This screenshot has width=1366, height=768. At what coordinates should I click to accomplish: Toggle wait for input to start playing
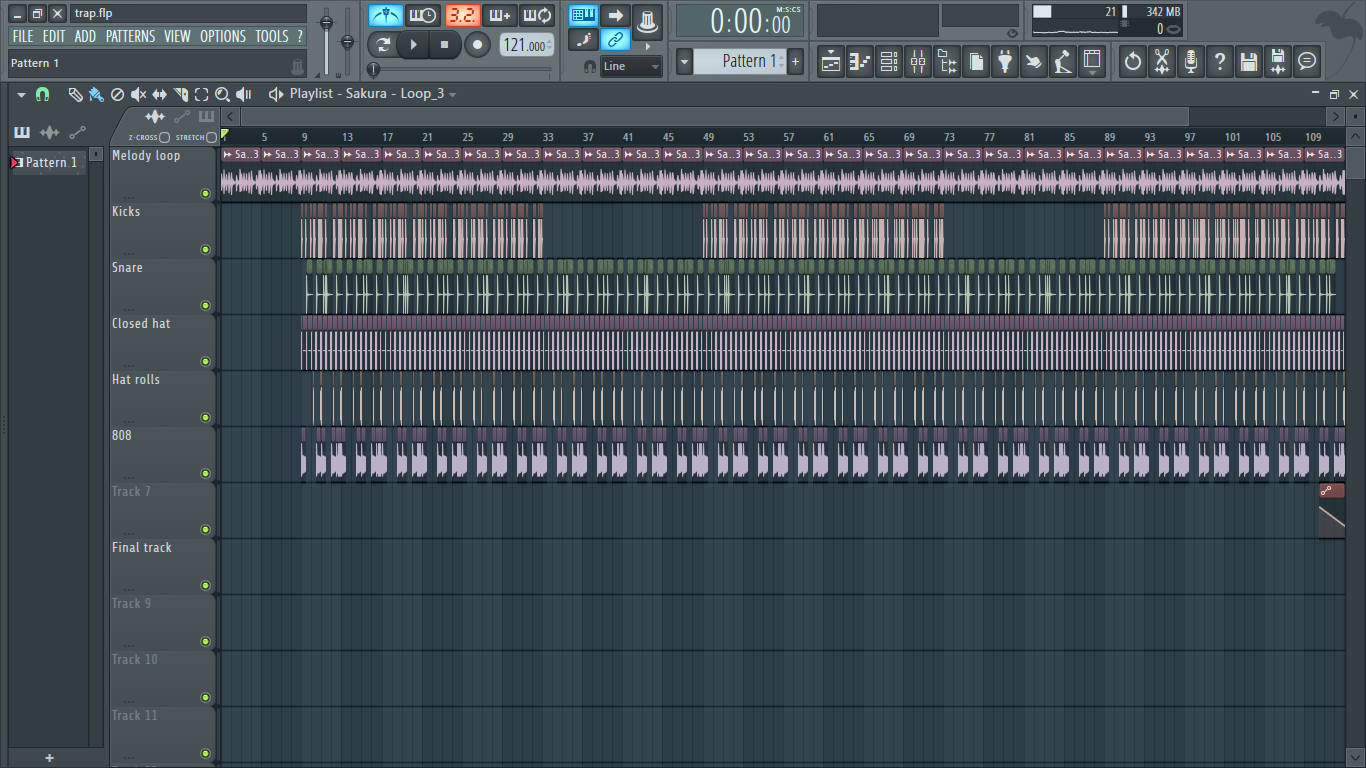(x=423, y=15)
